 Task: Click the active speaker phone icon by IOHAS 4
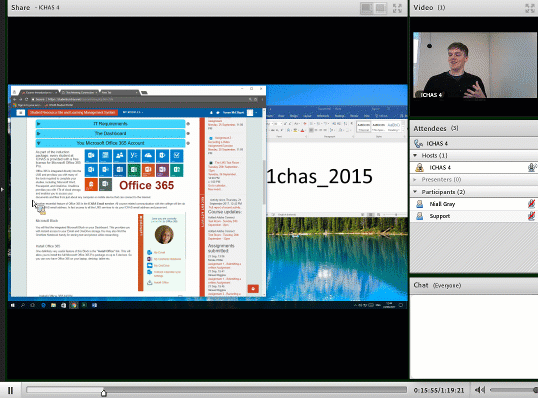pyautogui.click(x=418, y=143)
